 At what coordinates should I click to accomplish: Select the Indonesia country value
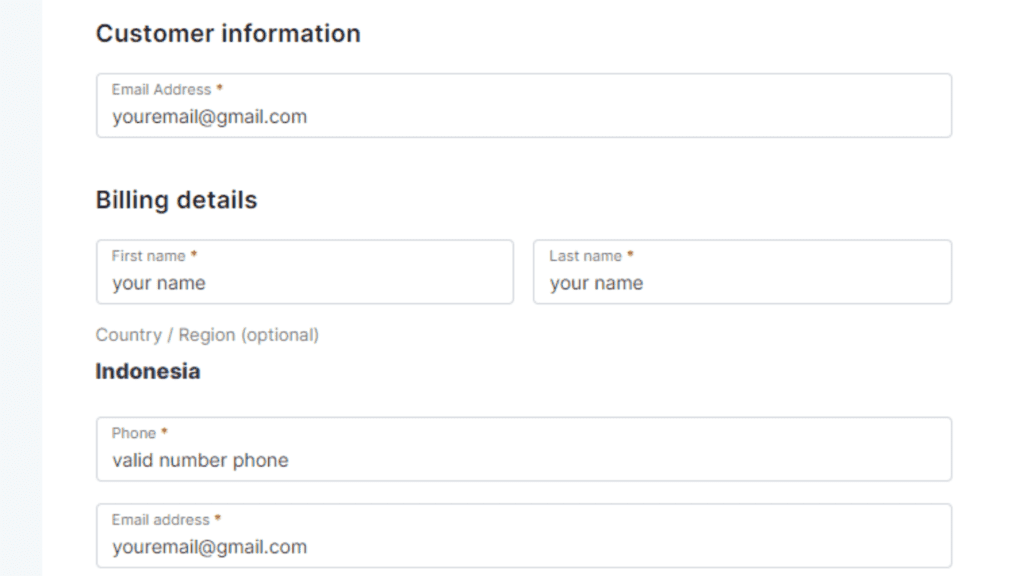coord(148,371)
